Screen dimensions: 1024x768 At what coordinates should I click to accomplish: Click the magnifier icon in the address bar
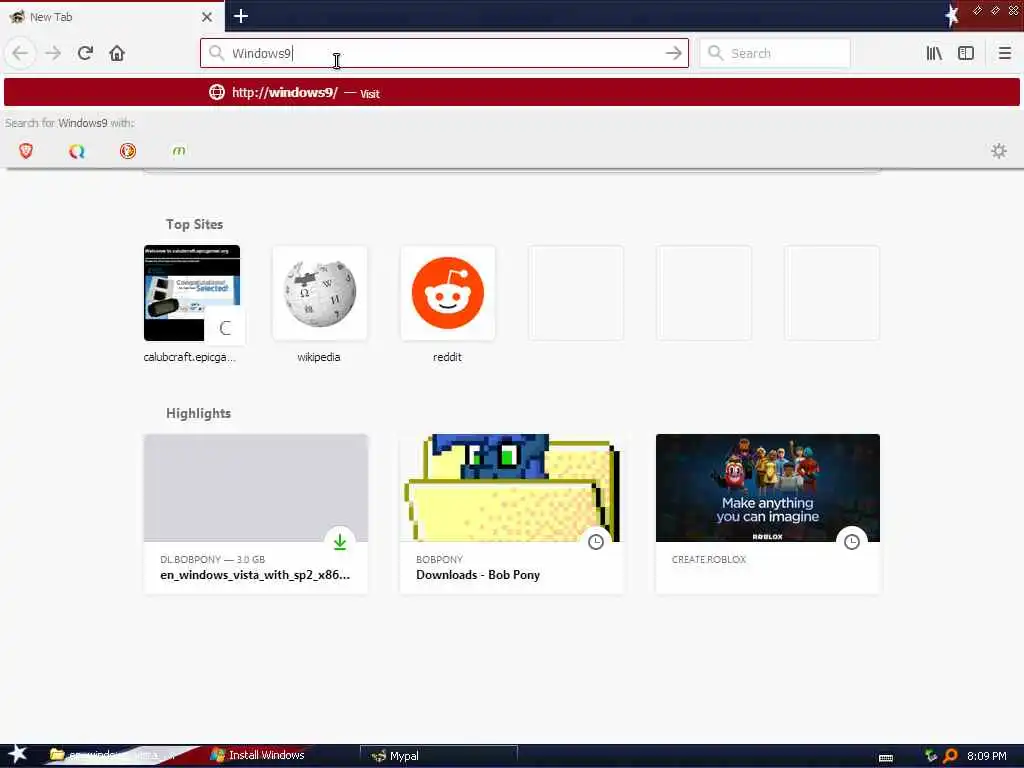tap(216, 53)
